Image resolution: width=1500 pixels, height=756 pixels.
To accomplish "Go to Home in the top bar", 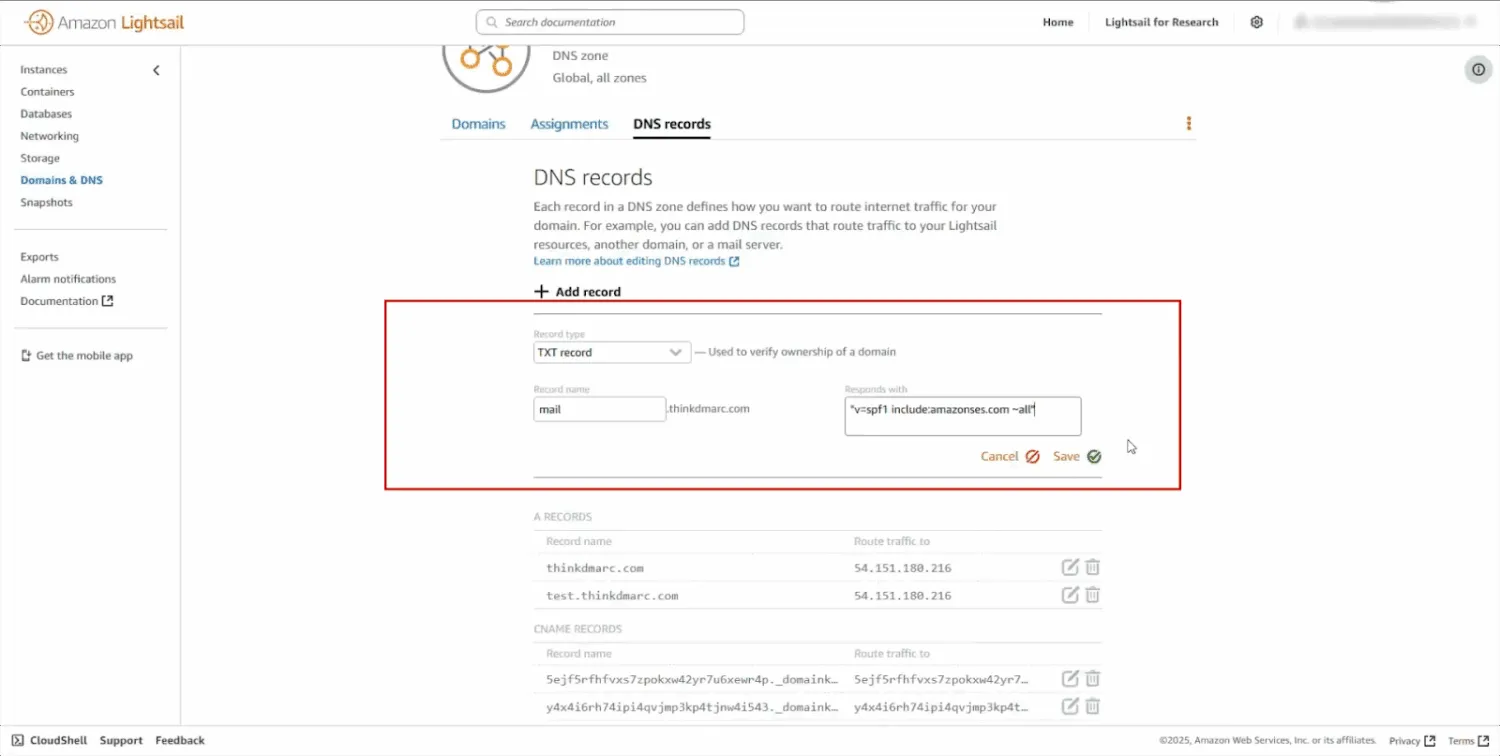I will [x=1058, y=22].
